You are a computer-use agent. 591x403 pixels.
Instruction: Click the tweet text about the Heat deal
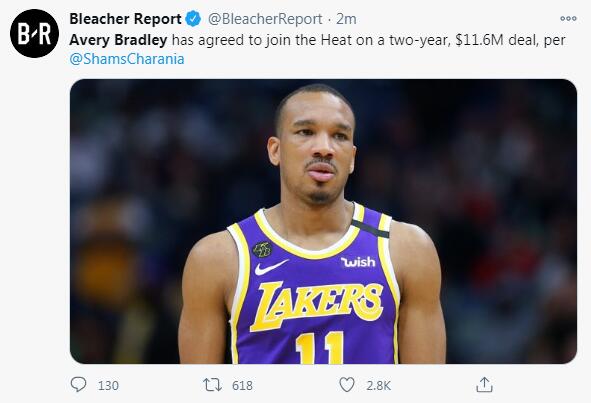(317, 49)
